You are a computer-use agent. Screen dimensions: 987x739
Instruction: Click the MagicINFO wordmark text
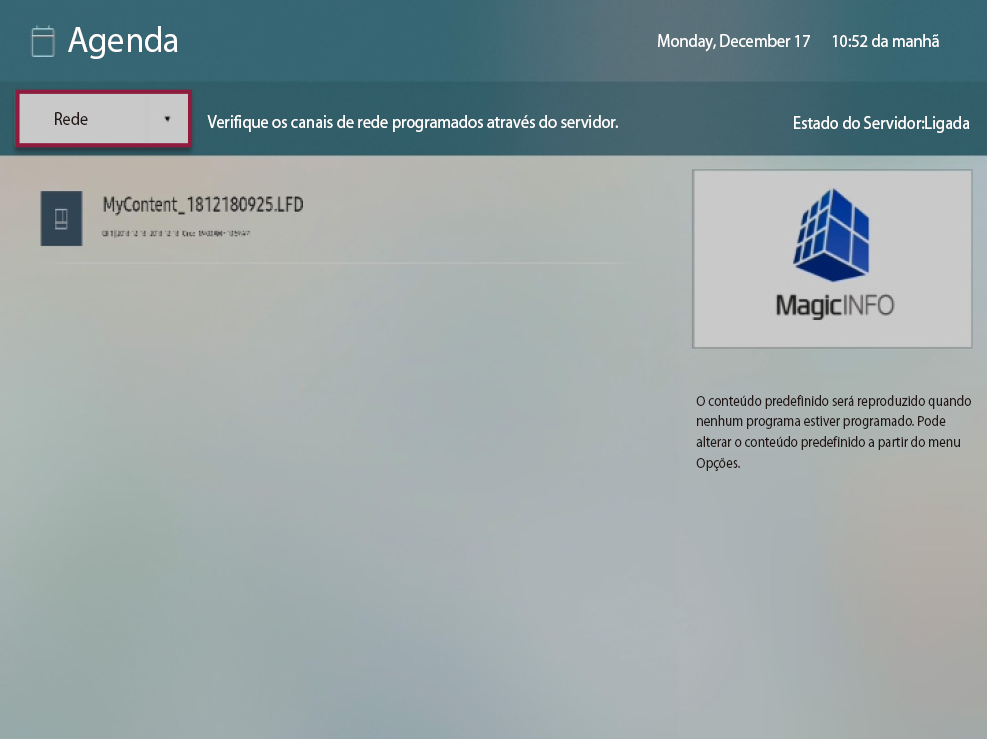835,305
